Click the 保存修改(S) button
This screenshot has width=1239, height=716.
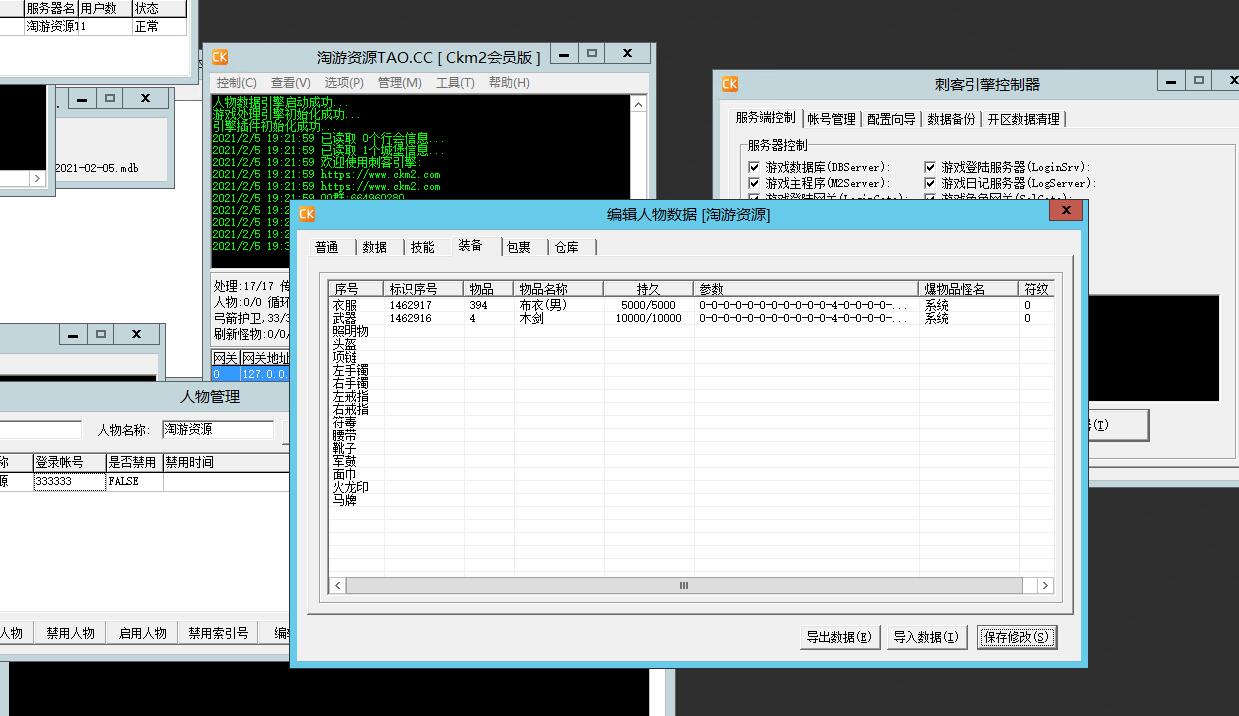click(1016, 637)
